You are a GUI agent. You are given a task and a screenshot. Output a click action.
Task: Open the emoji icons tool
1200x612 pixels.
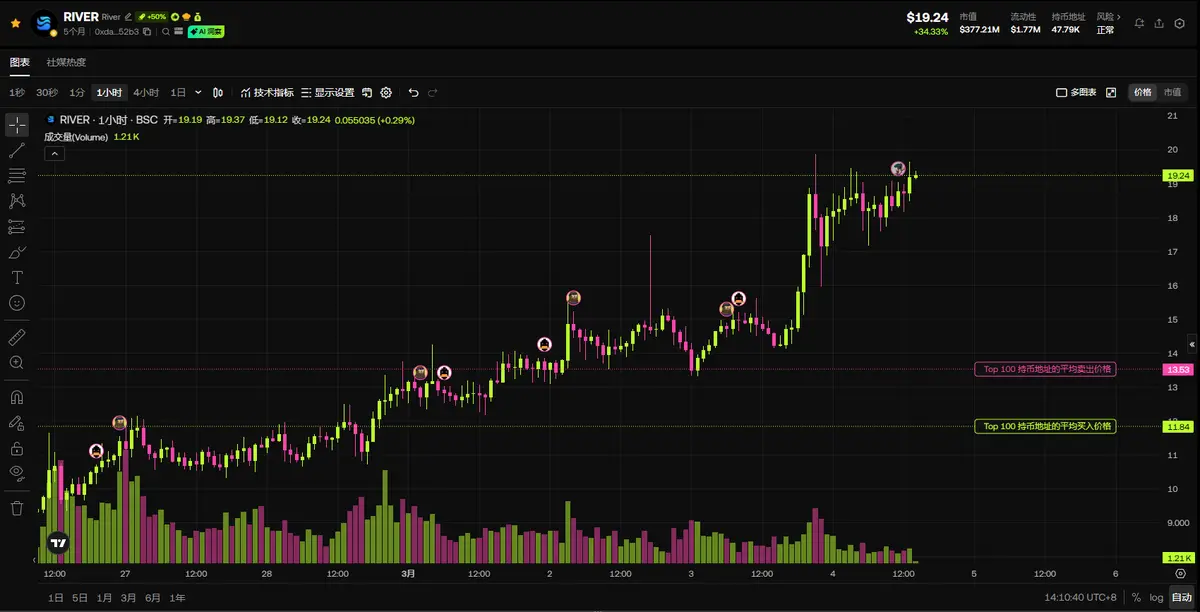coord(17,302)
